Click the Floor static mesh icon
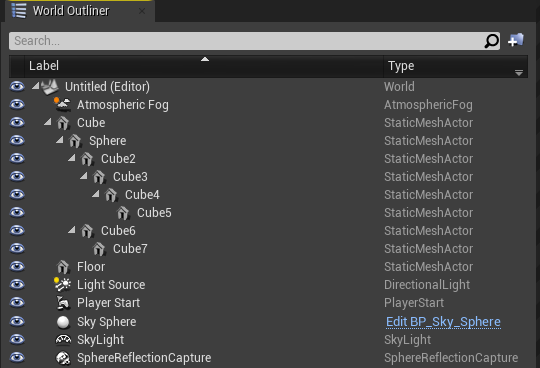The image size is (540, 368). (63, 266)
